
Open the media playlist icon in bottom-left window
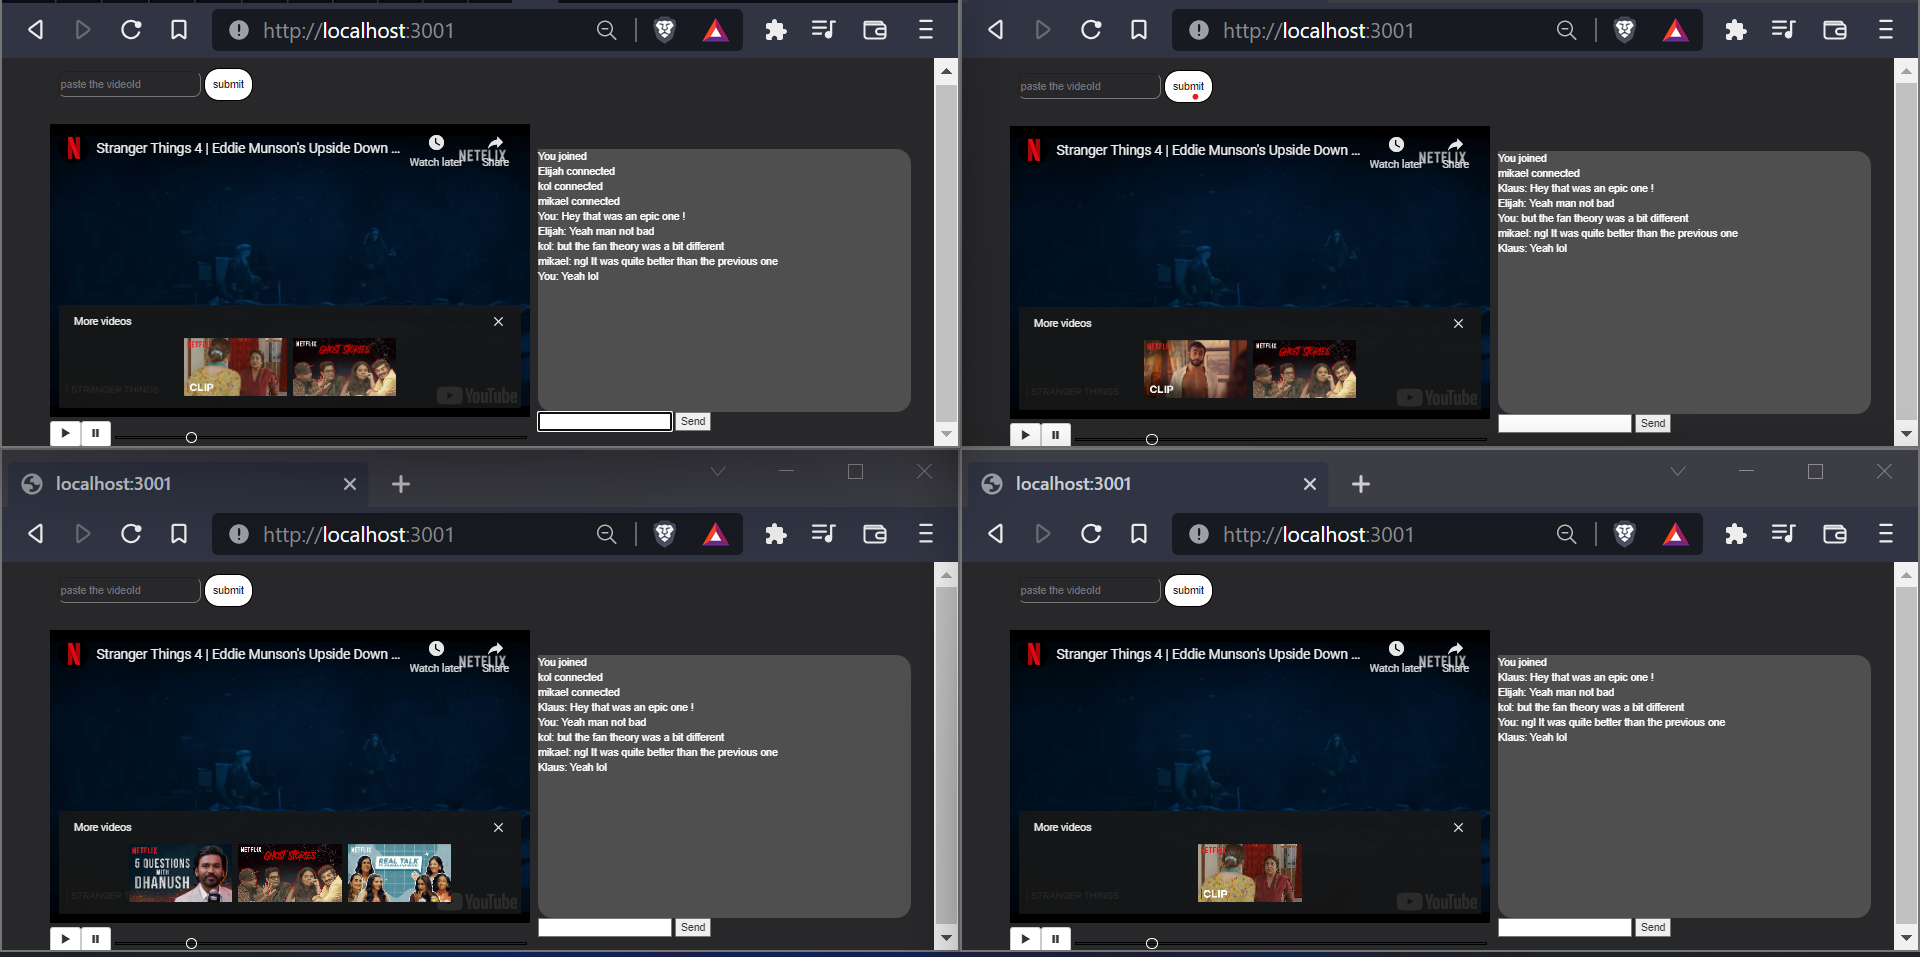point(823,534)
